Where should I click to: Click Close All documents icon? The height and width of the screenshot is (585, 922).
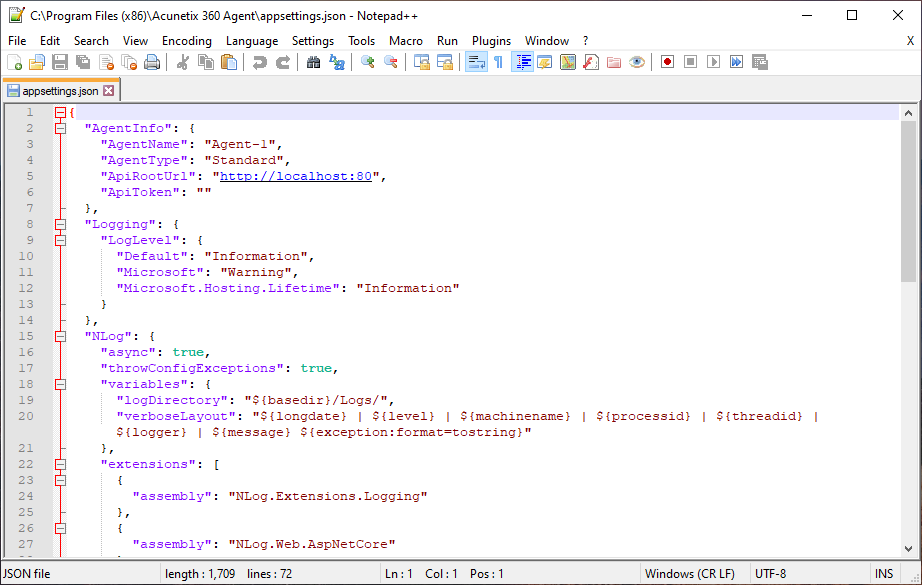[129, 62]
